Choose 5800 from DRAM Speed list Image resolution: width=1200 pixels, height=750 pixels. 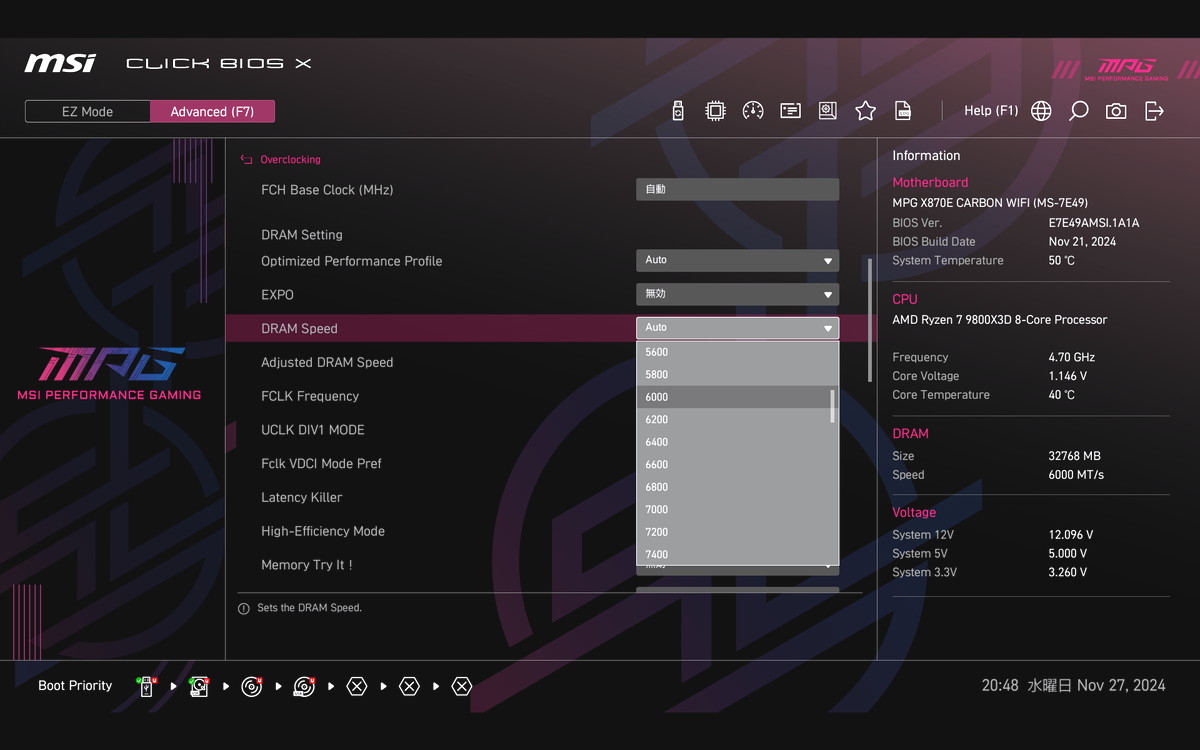tap(733, 375)
